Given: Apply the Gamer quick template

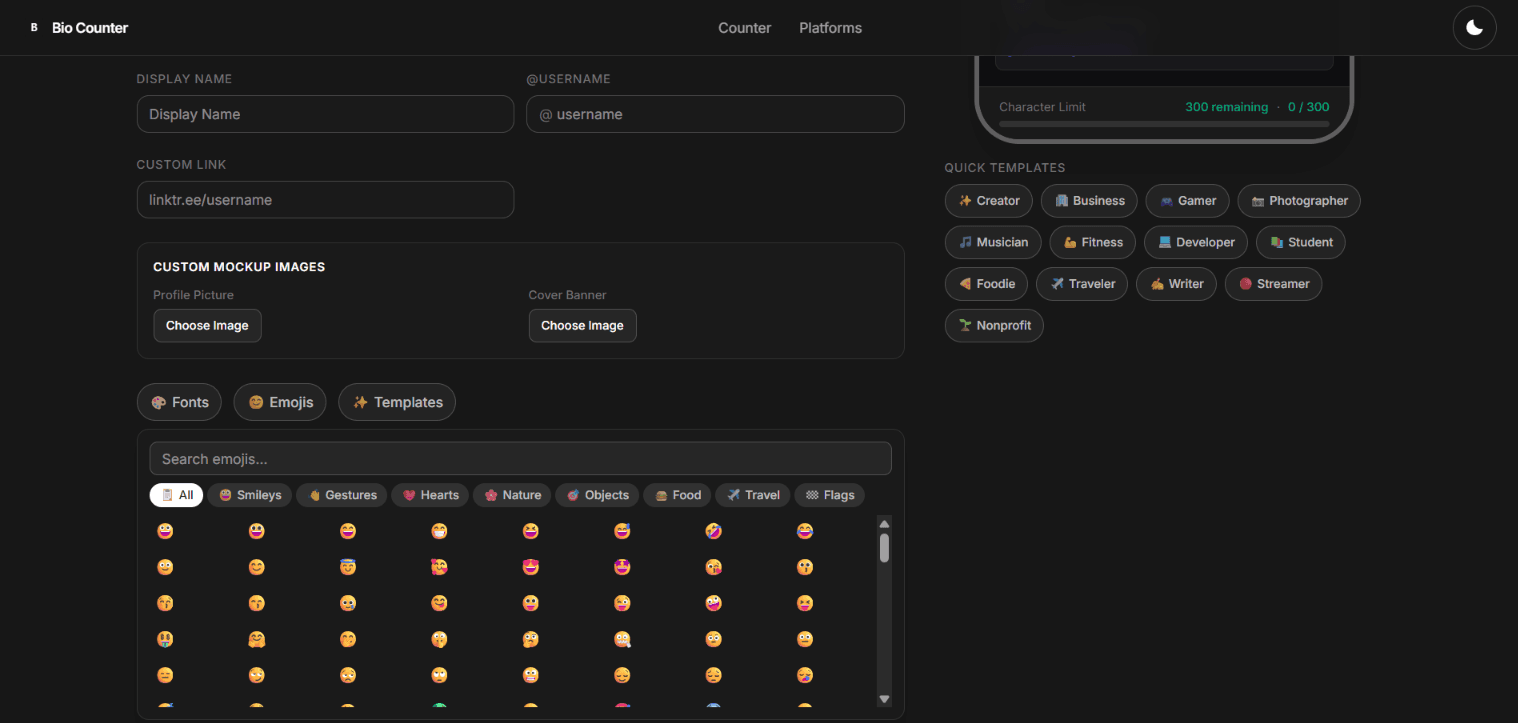Looking at the screenshot, I should coord(1187,201).
